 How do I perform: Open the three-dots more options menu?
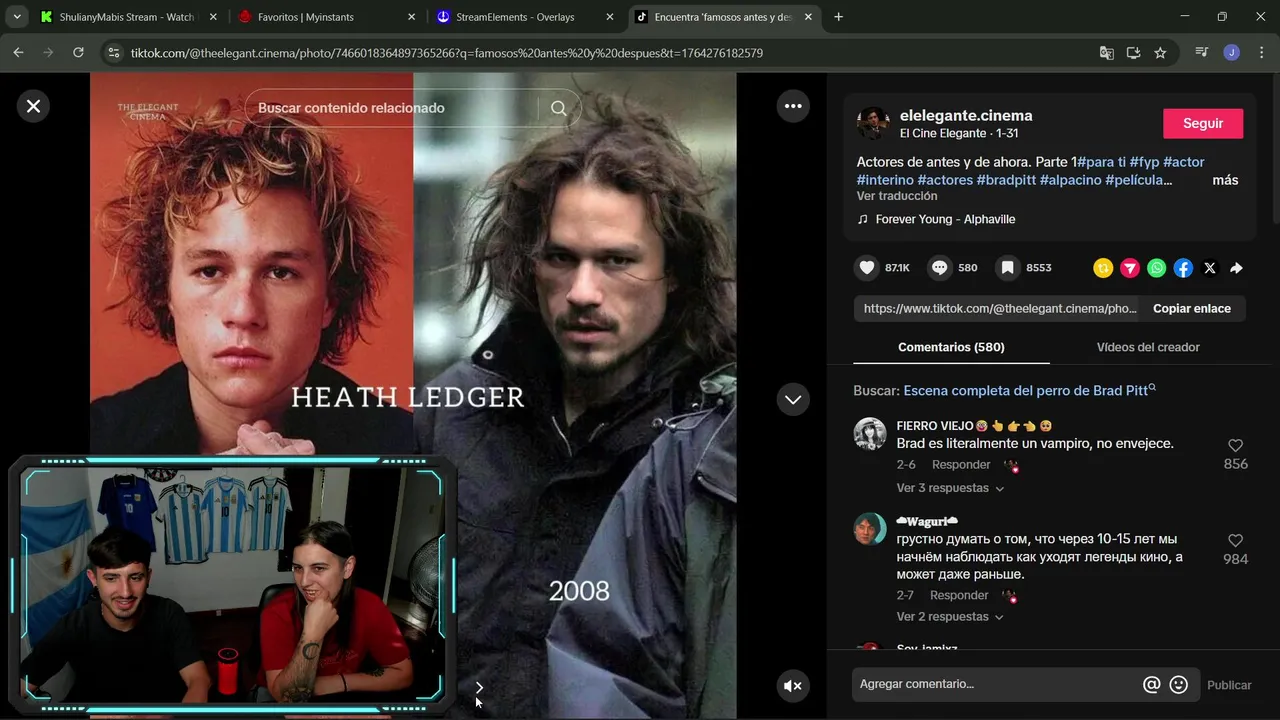(x=793, y=106)
